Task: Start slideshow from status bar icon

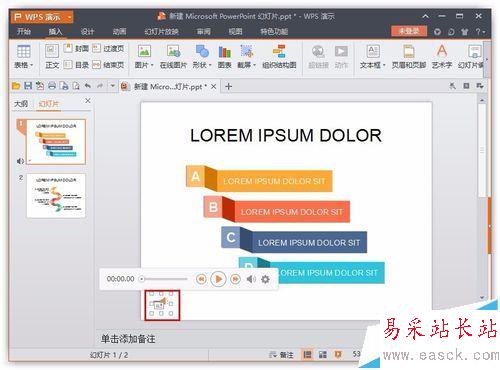Action: click(338, 355)
